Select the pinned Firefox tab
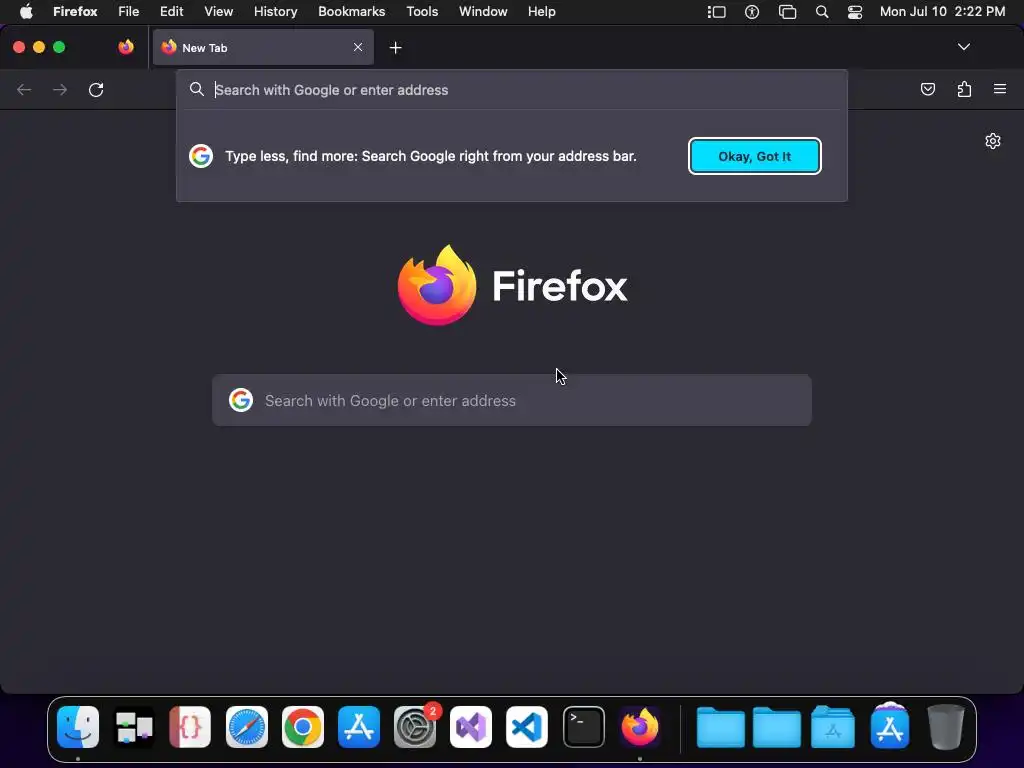 pyautogui.click(x=126, y=47)
